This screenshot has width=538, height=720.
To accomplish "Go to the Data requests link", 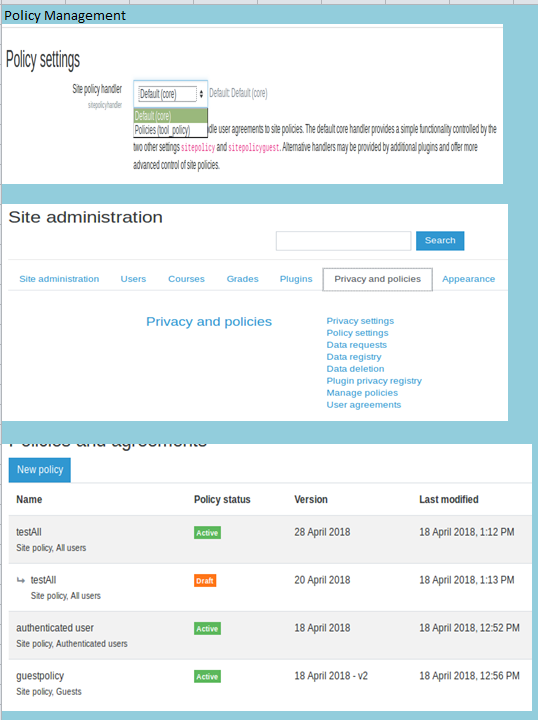I will 356,345.
